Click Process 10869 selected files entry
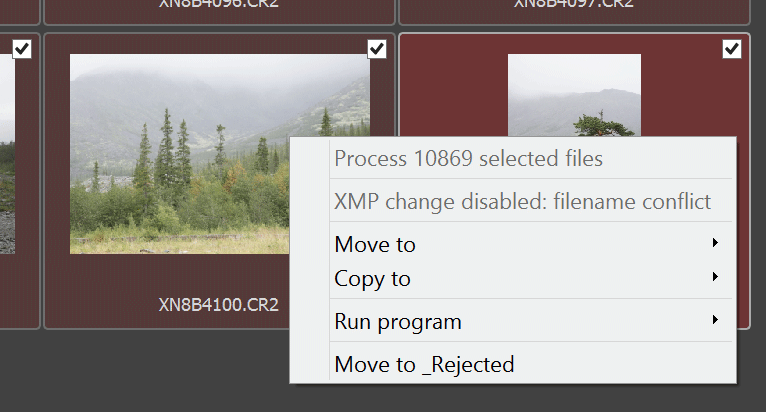The image size is (766, 412). (468, 158)
